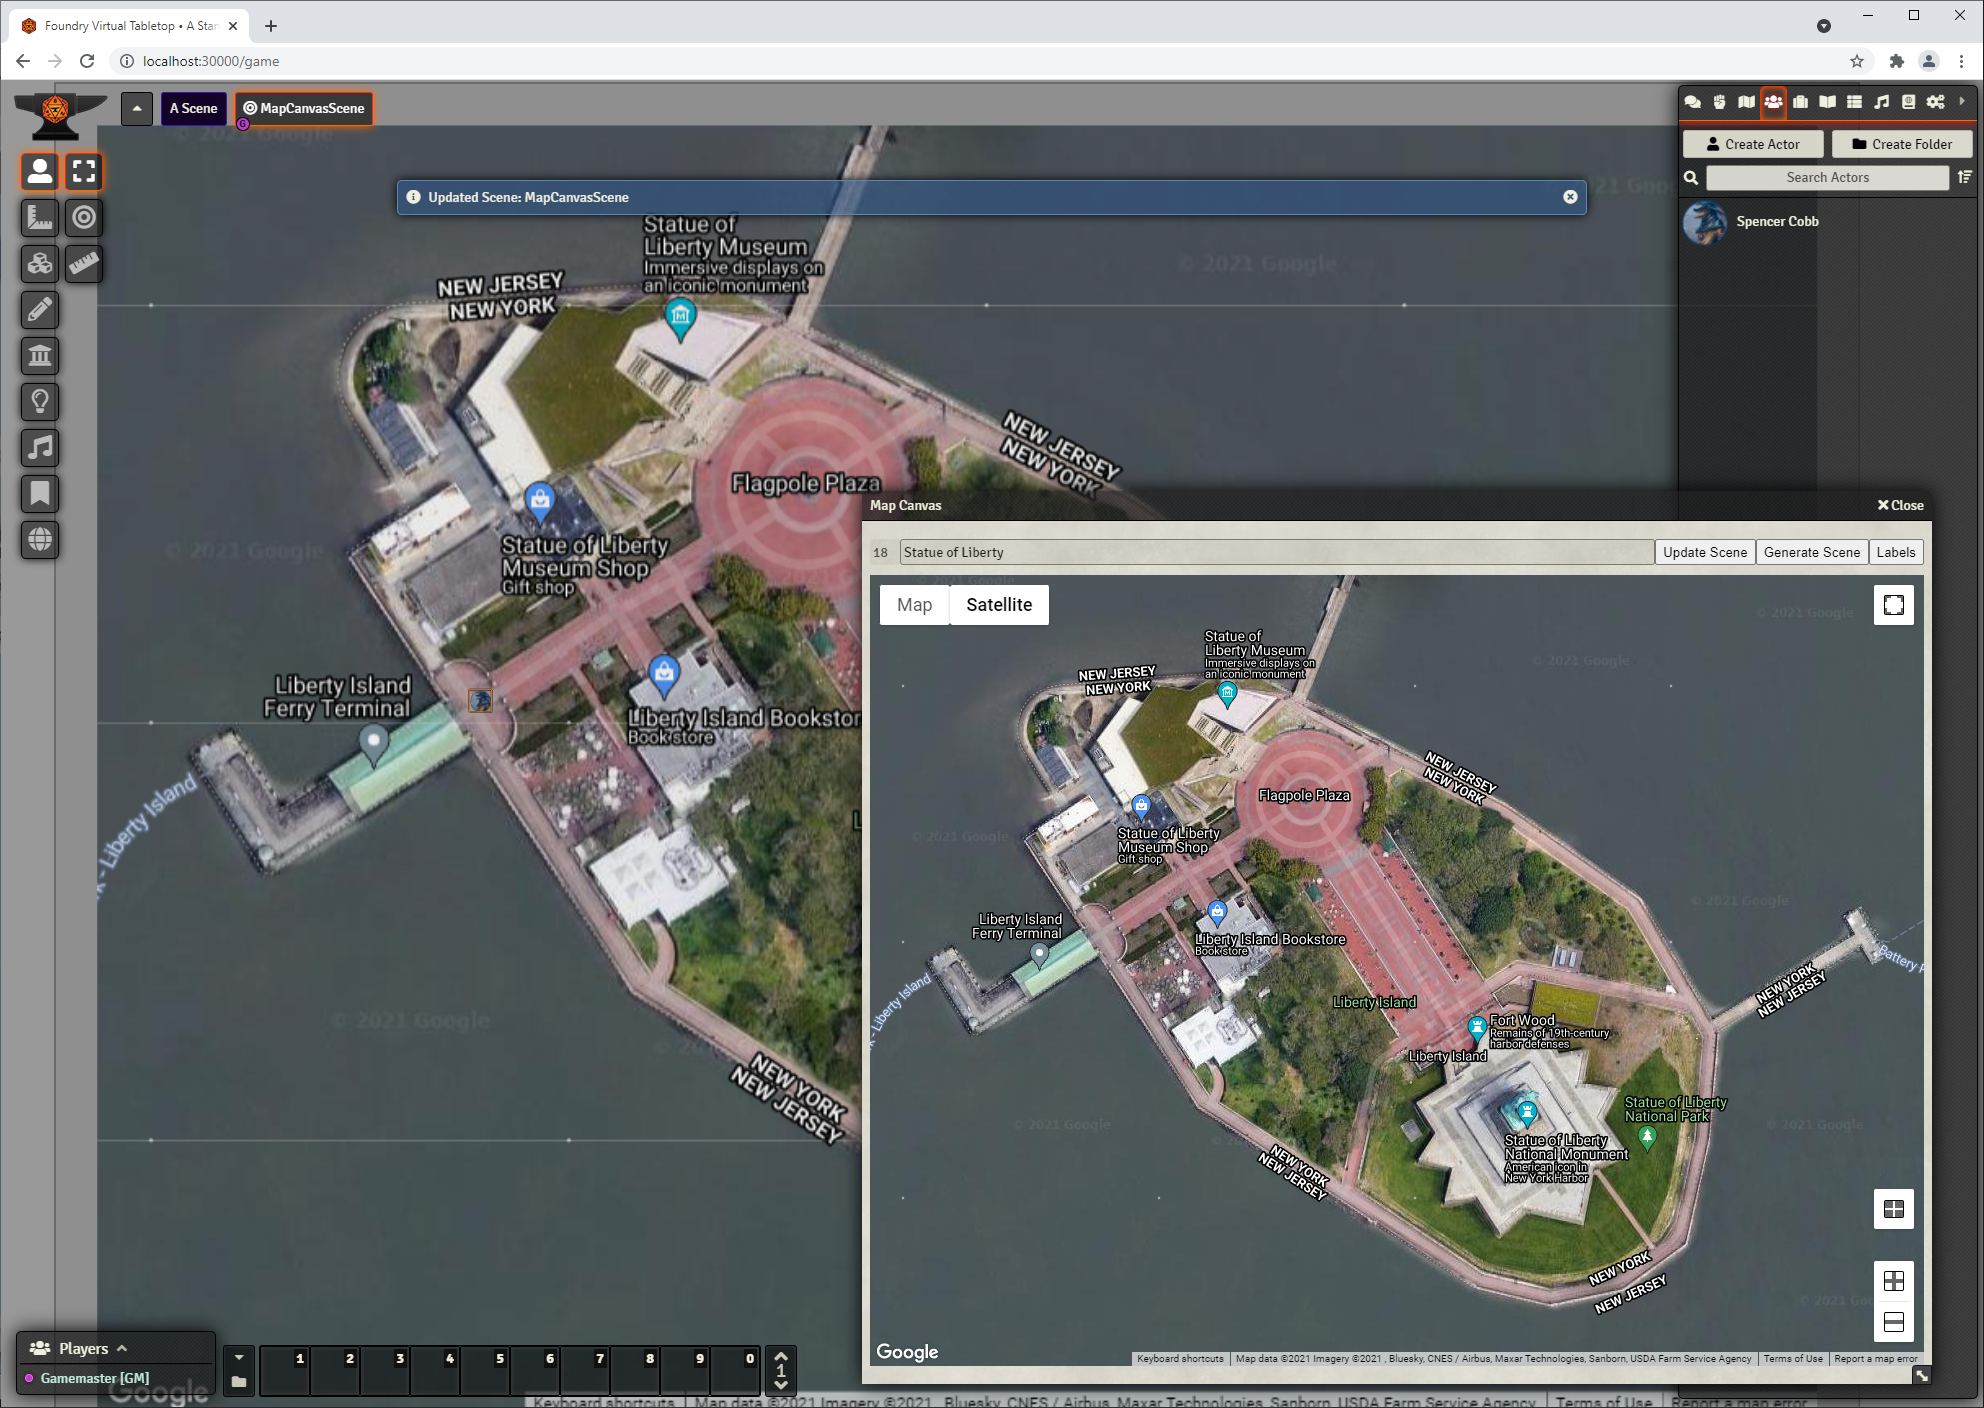Open the Playlists music-note sidebar tab

click(x=1882, y=101)
